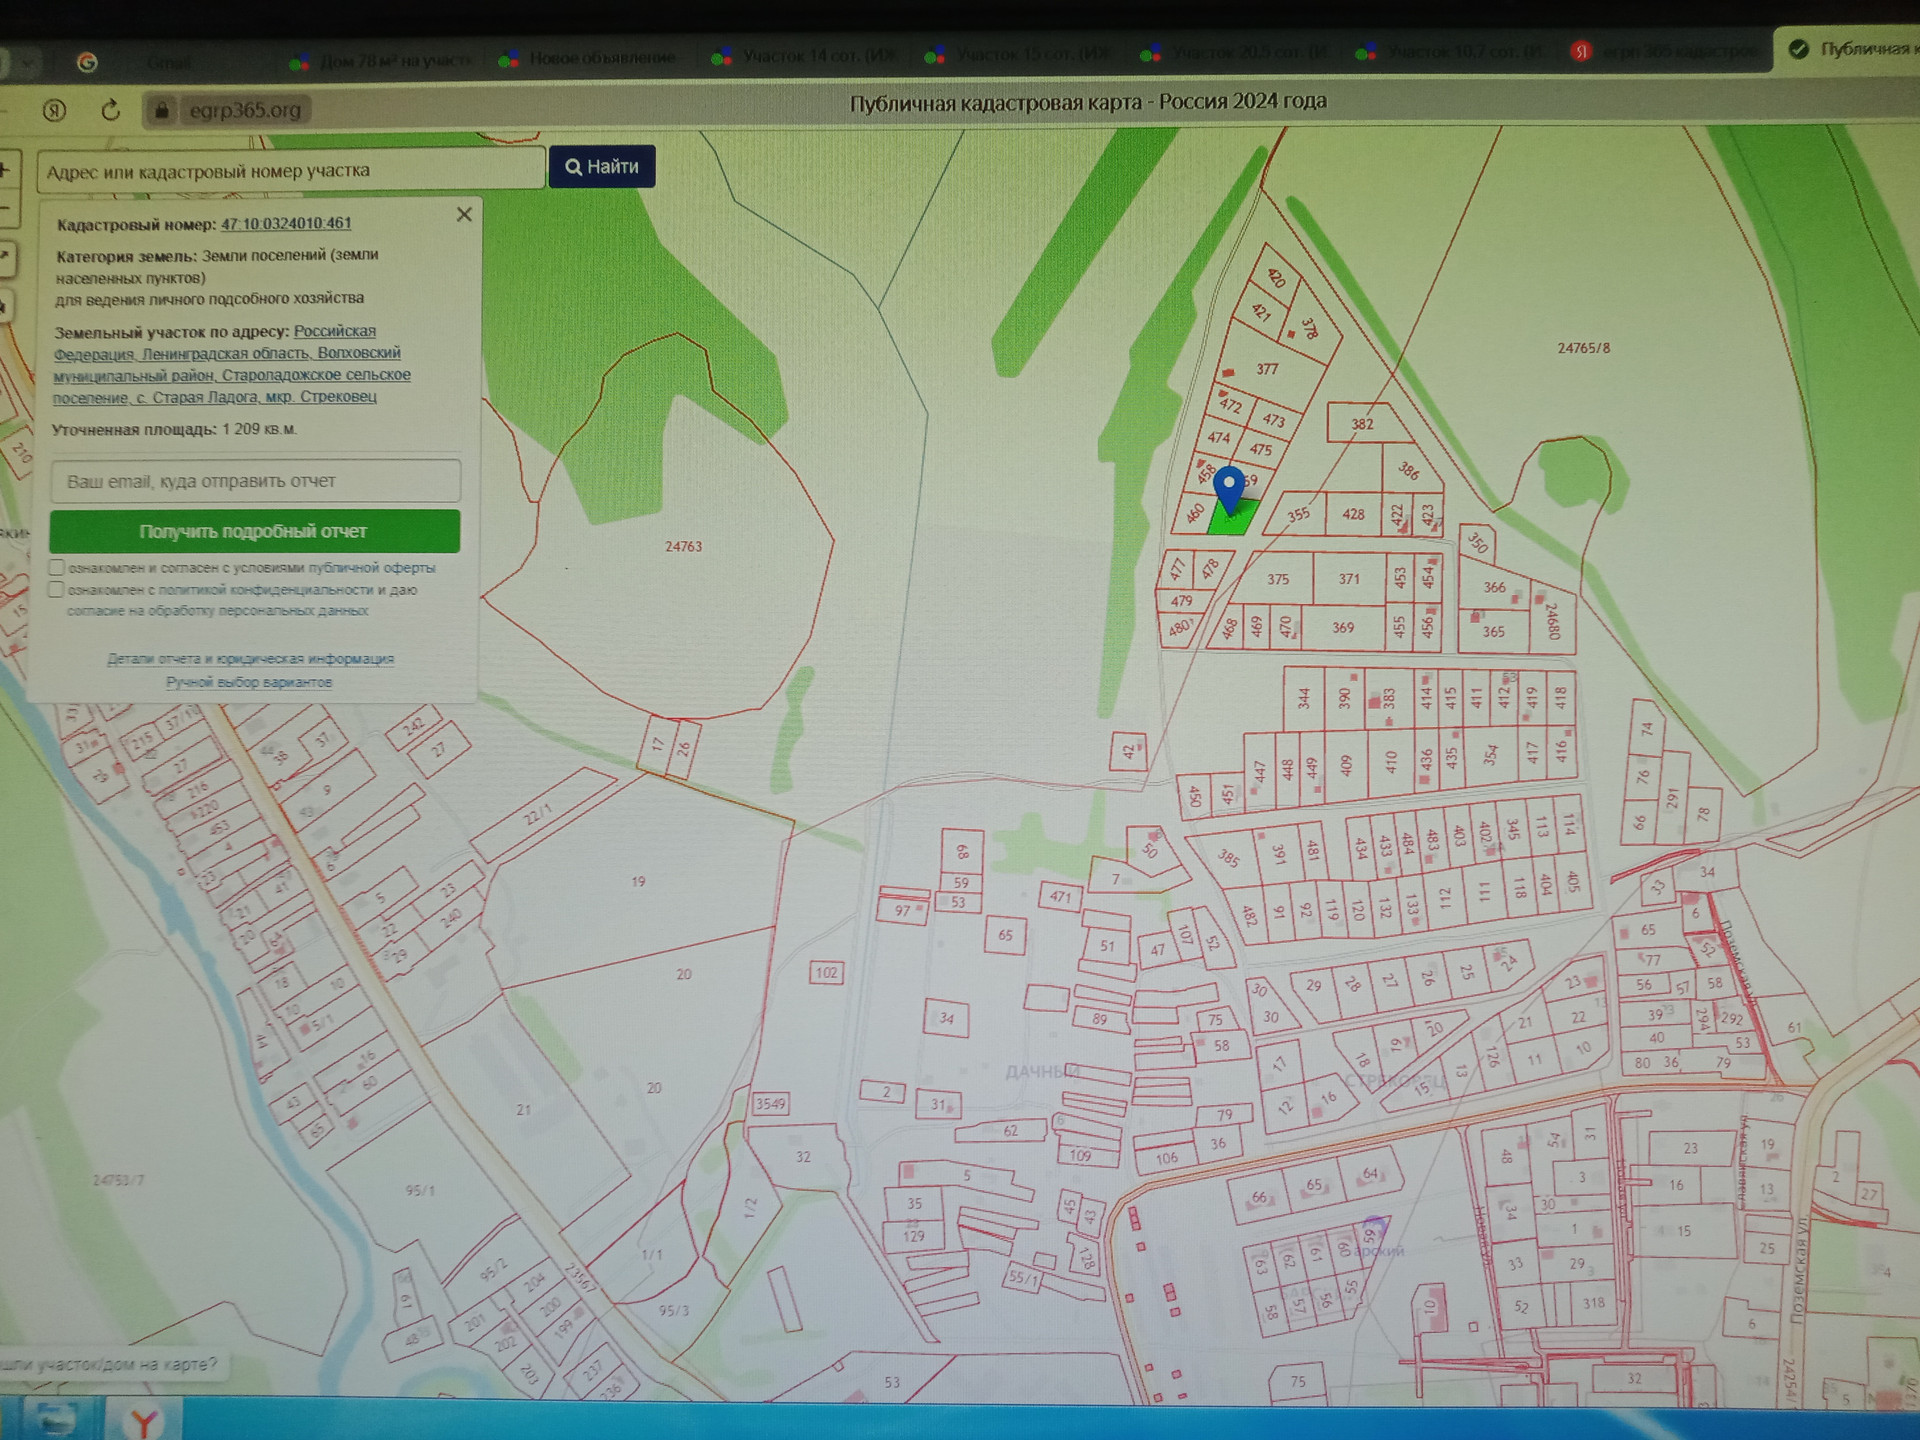The height and width of the screenshot is (1440, 1920).
Task: Check the privacy policy consent checkbox
Action: pos(57,590)
